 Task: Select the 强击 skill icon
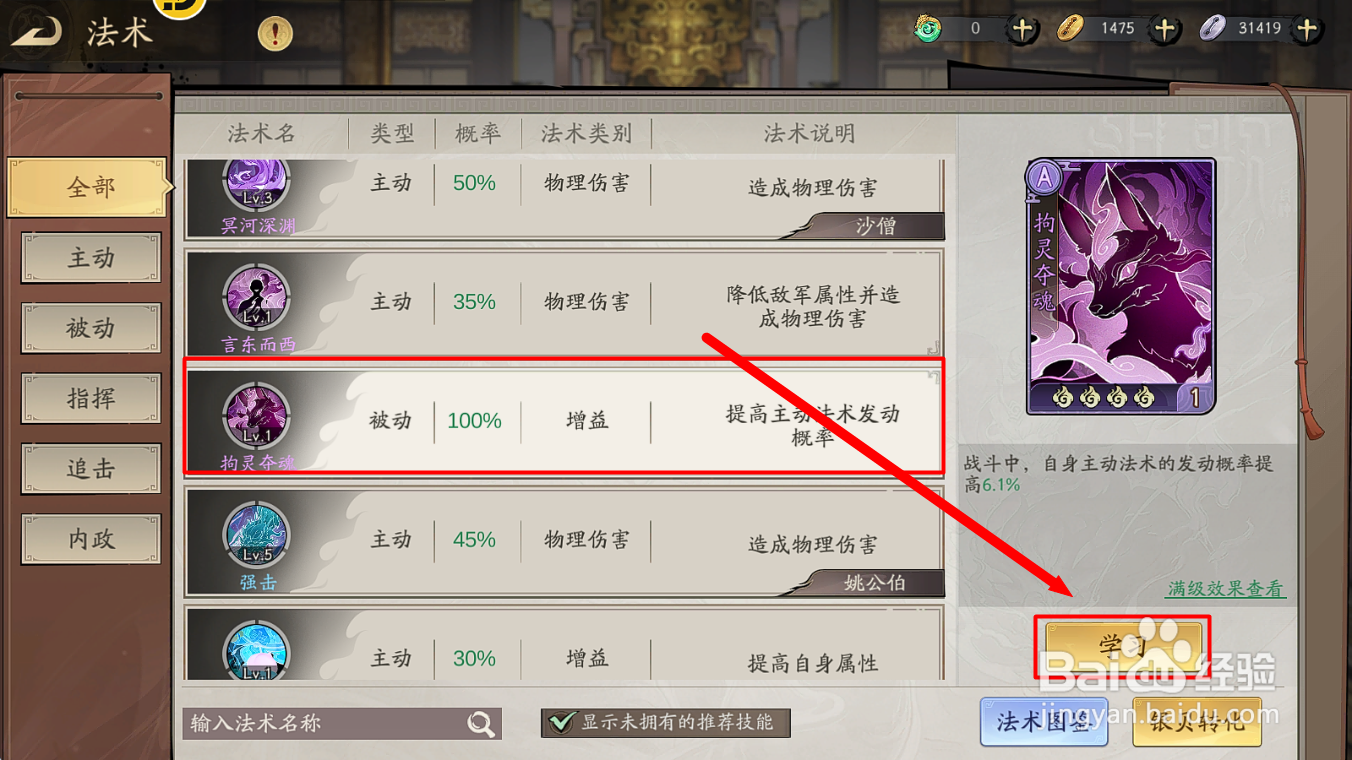tap(257, 535)
